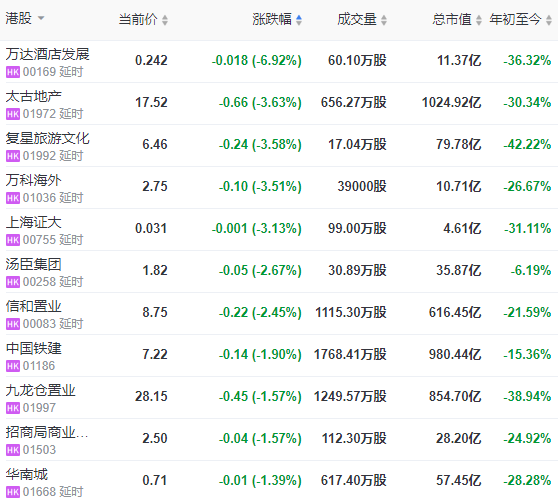Click year-to-date -42.22%

[x=527, y=144]
